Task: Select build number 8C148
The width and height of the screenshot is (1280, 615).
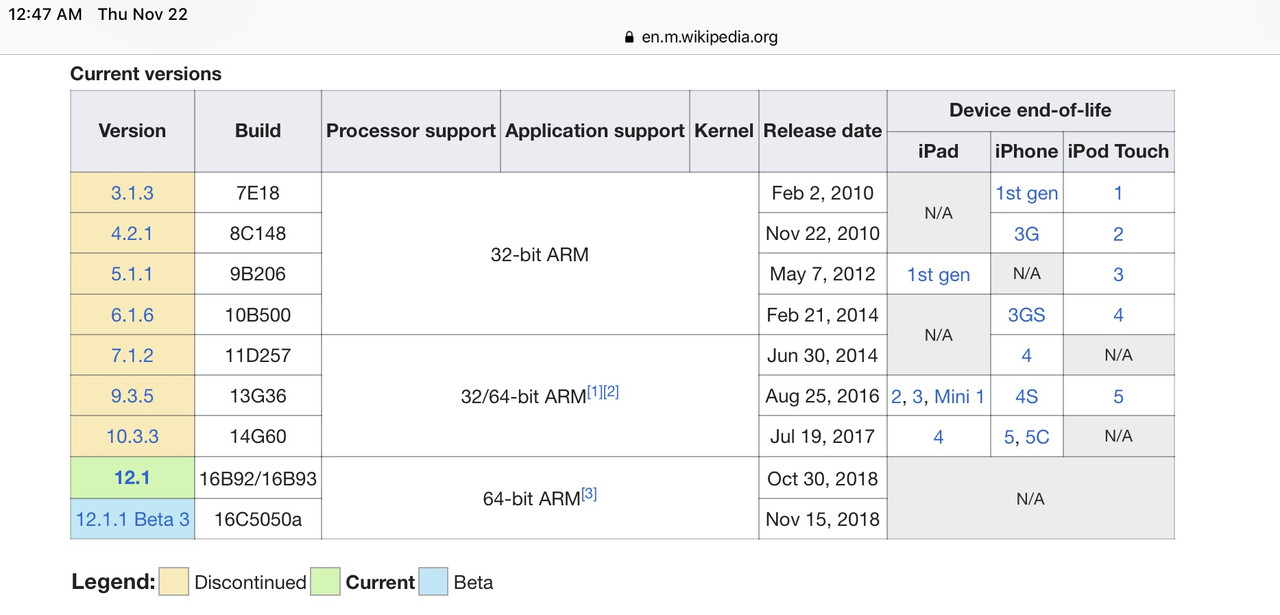Action: (x=258, y=233)
